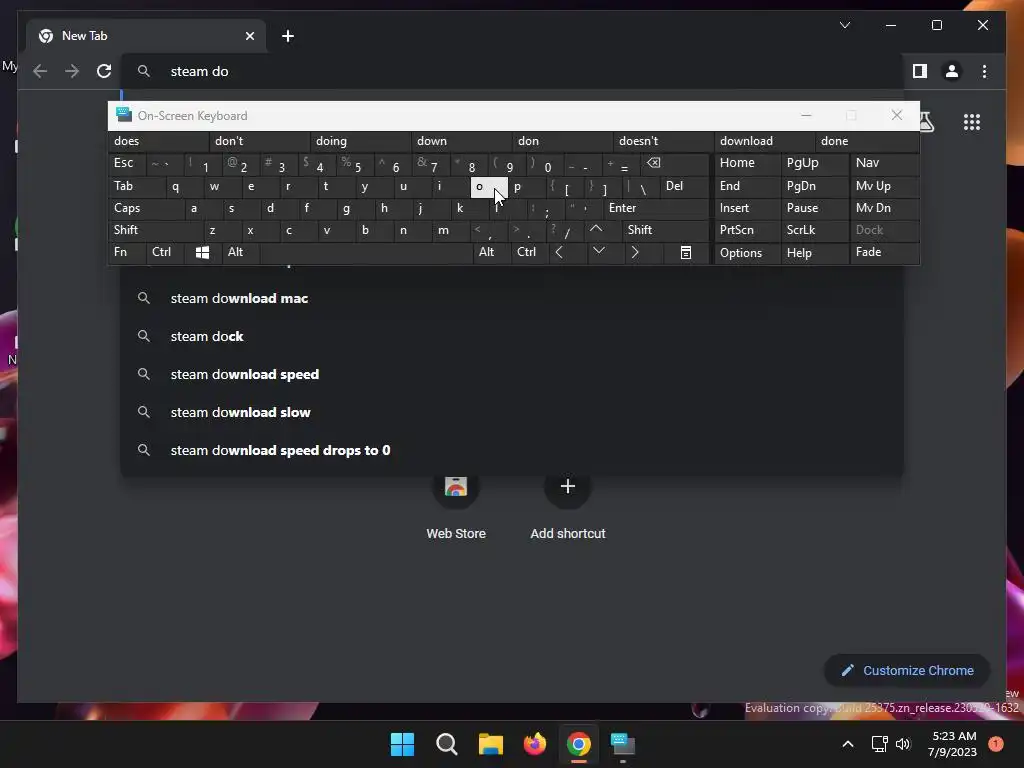Toggle the left Ctrl key on the On-Screen Keyboard

pos(165,252)
